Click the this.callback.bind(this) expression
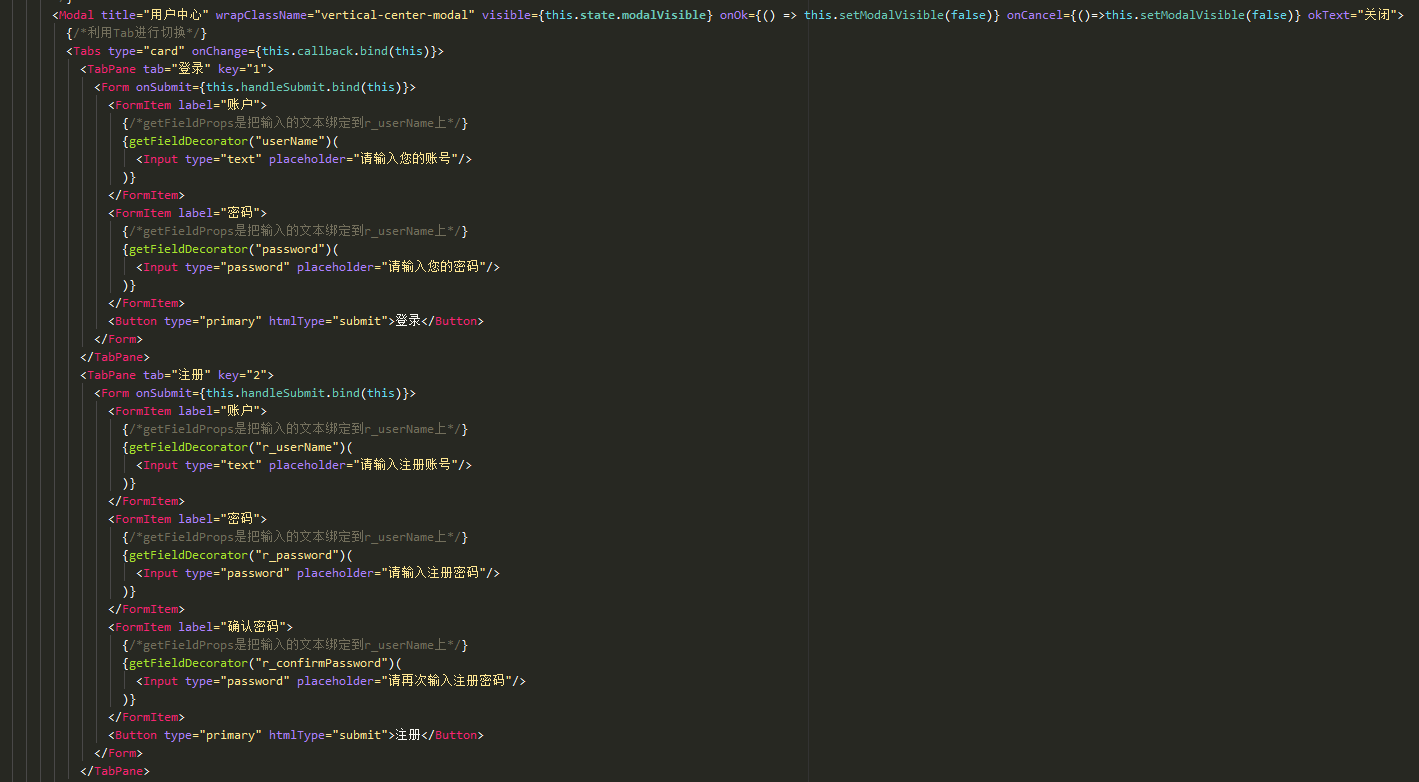This screenshot has width=1419, height=782. pos(348,51)
